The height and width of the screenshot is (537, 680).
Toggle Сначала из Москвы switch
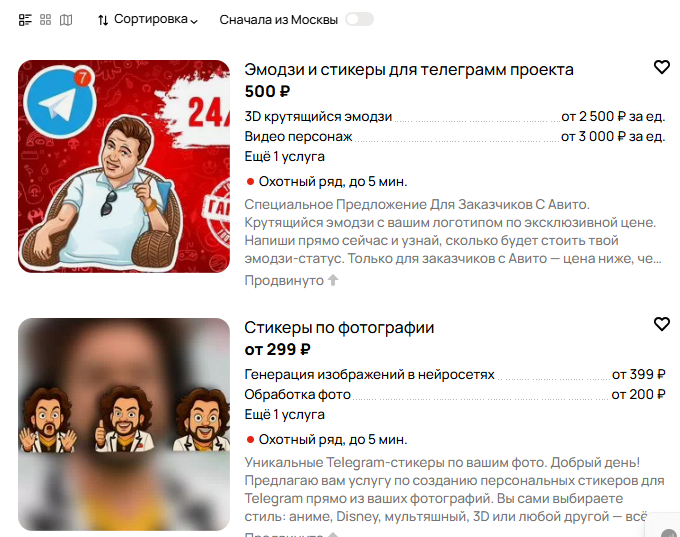tap(359, 20)
